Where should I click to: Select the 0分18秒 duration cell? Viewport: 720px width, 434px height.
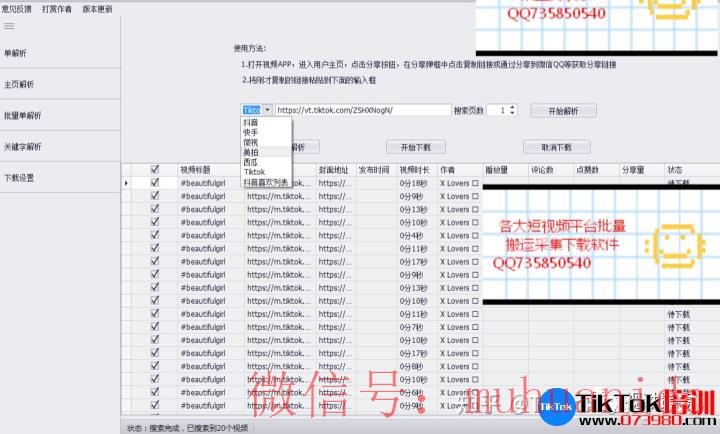click(417, 183)
